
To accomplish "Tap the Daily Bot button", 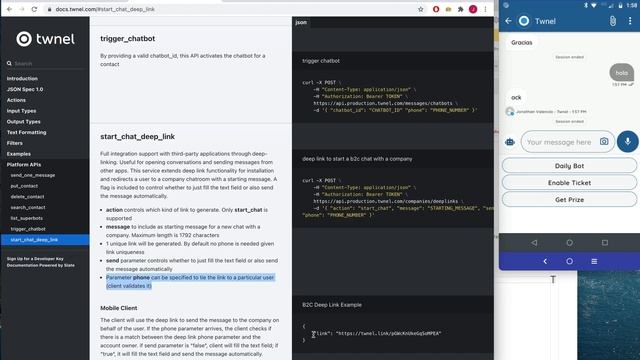I will pos(569,166).
